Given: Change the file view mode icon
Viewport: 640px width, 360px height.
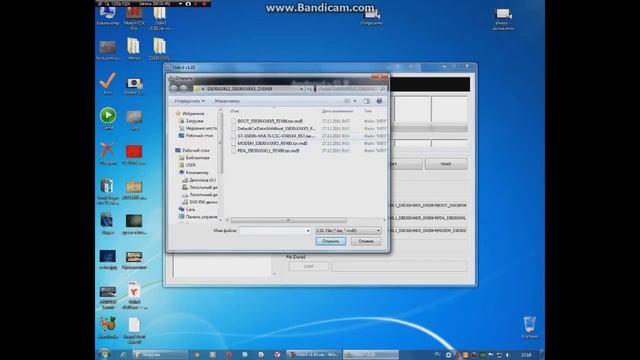Looking at the screenshot, I should click(347, 101).
